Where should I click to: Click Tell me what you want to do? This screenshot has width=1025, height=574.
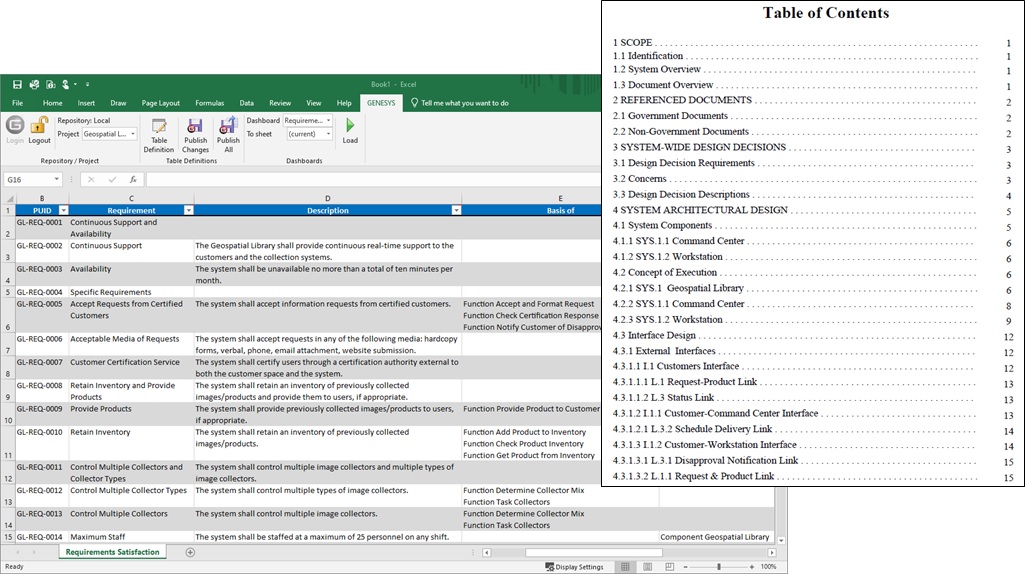(465, 103)
